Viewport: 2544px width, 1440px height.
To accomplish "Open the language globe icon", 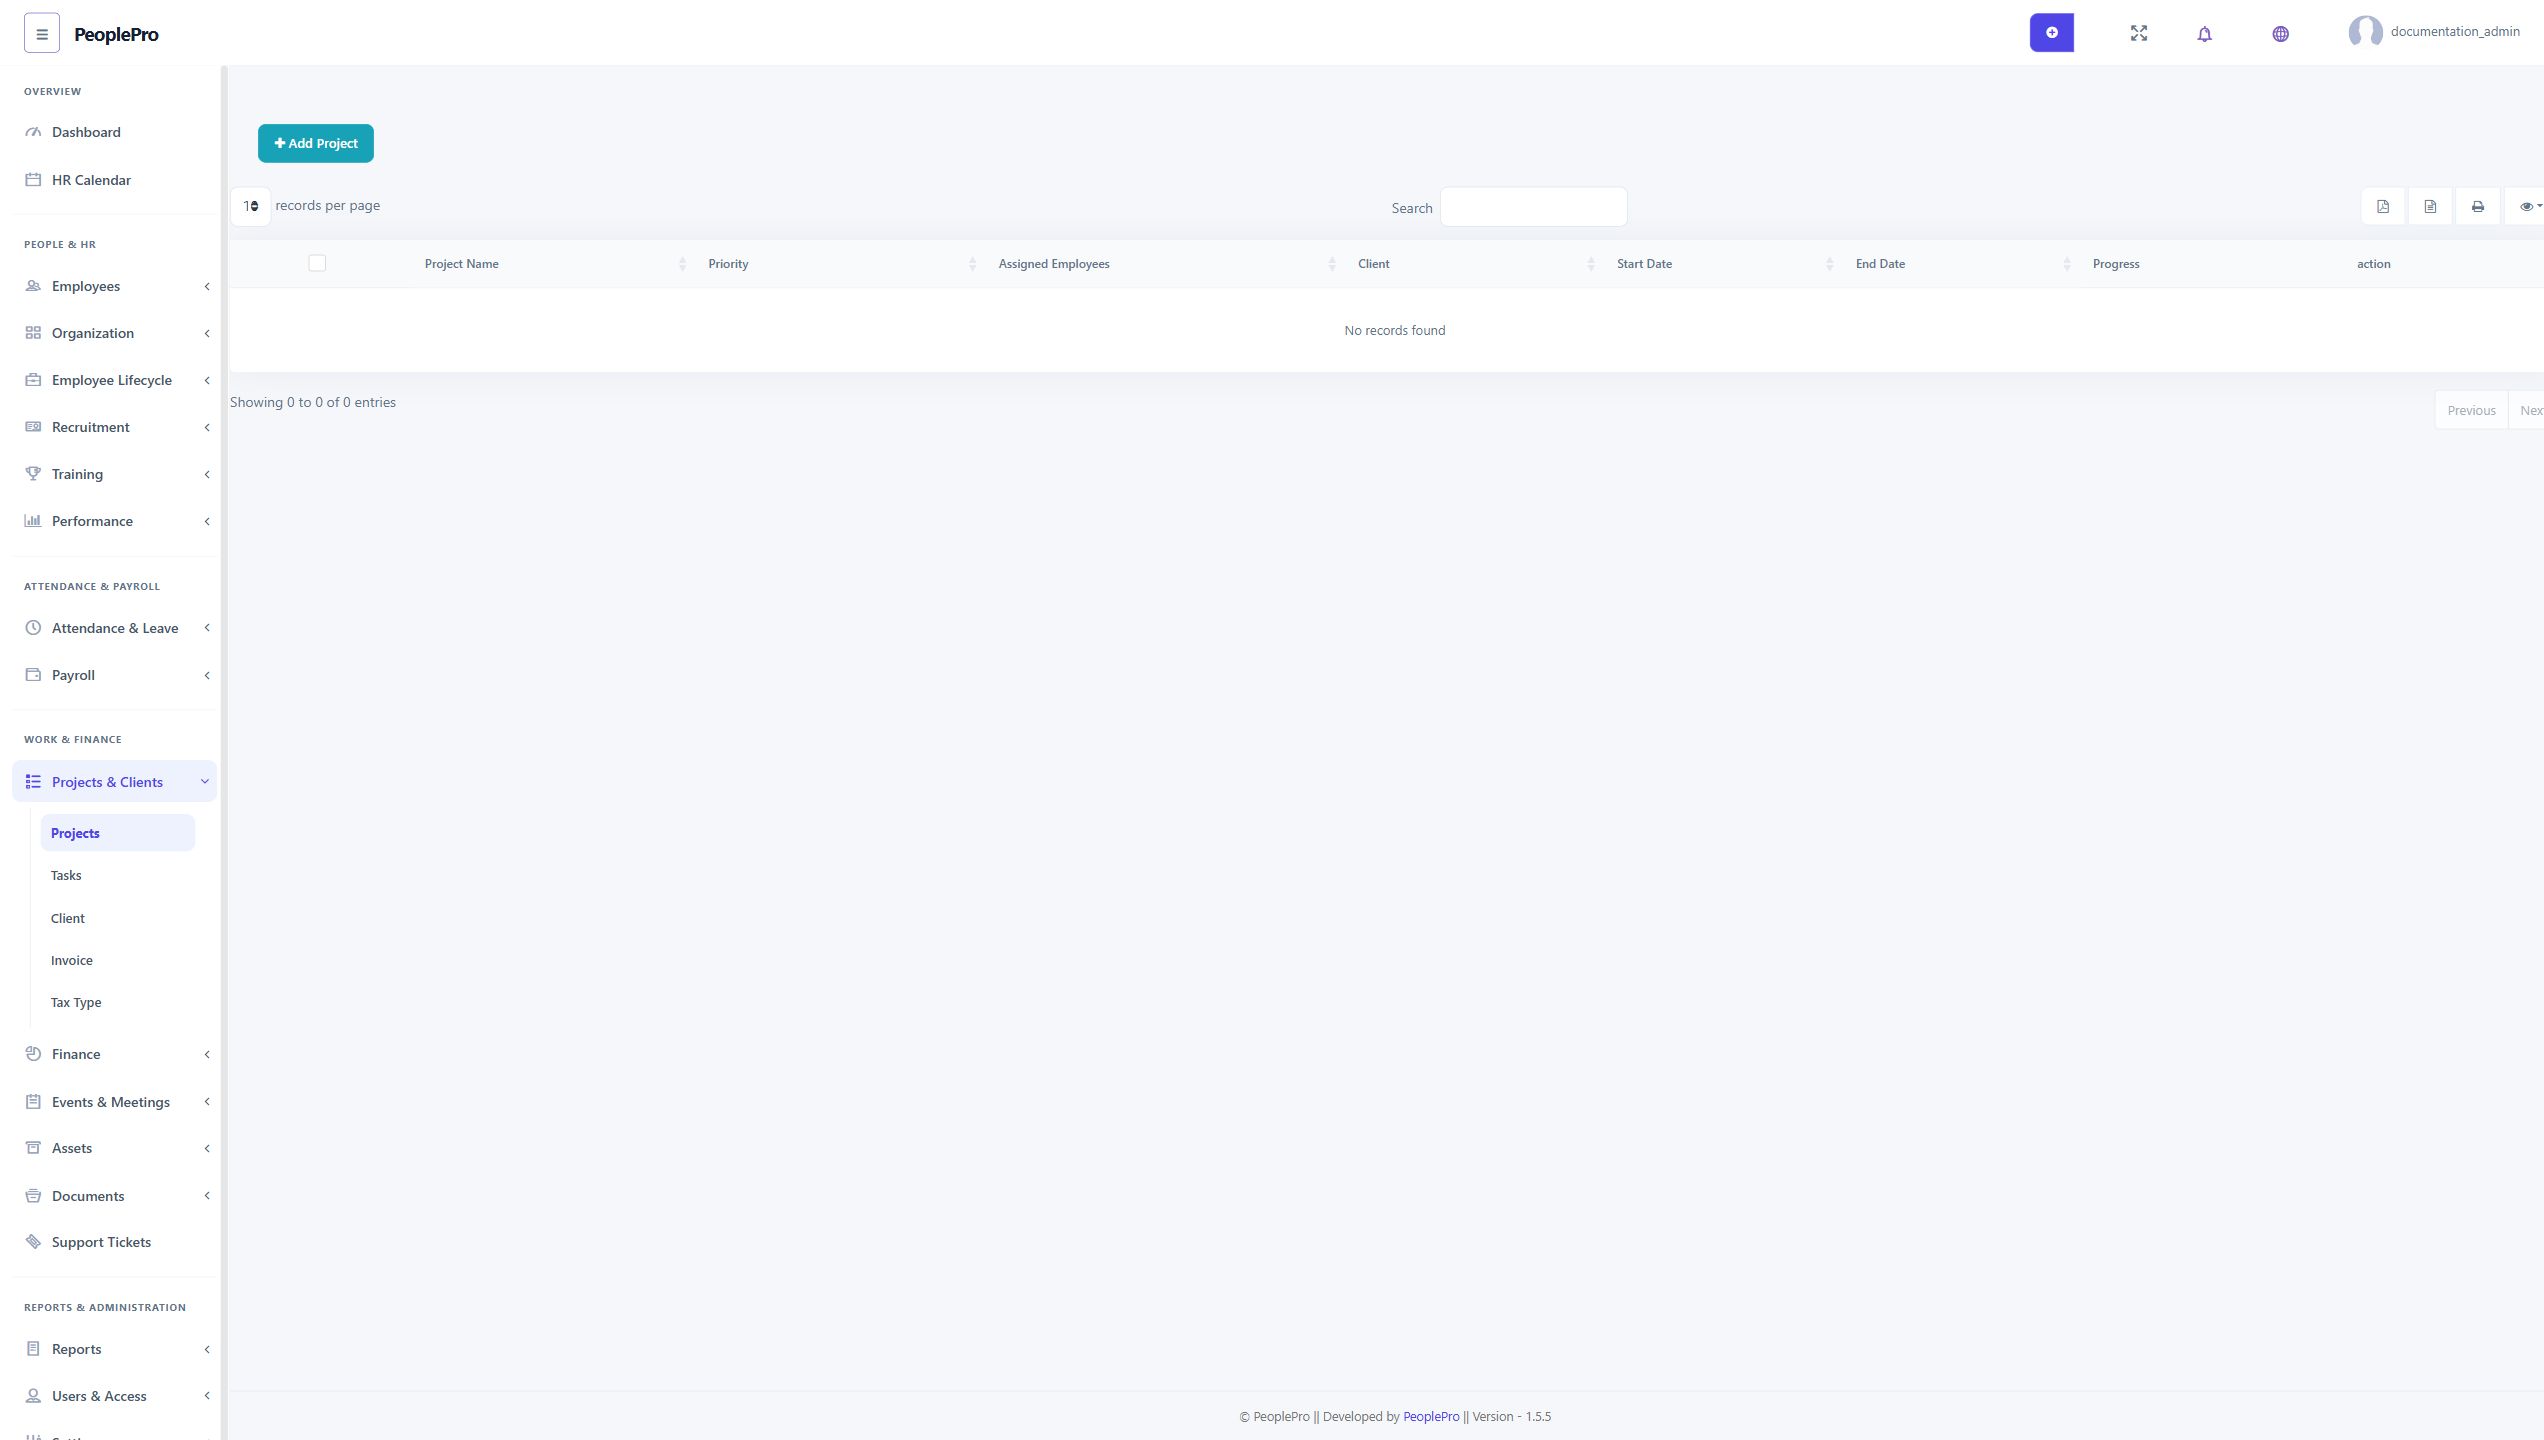I will pyautogui.click(x=2280, y=34).
